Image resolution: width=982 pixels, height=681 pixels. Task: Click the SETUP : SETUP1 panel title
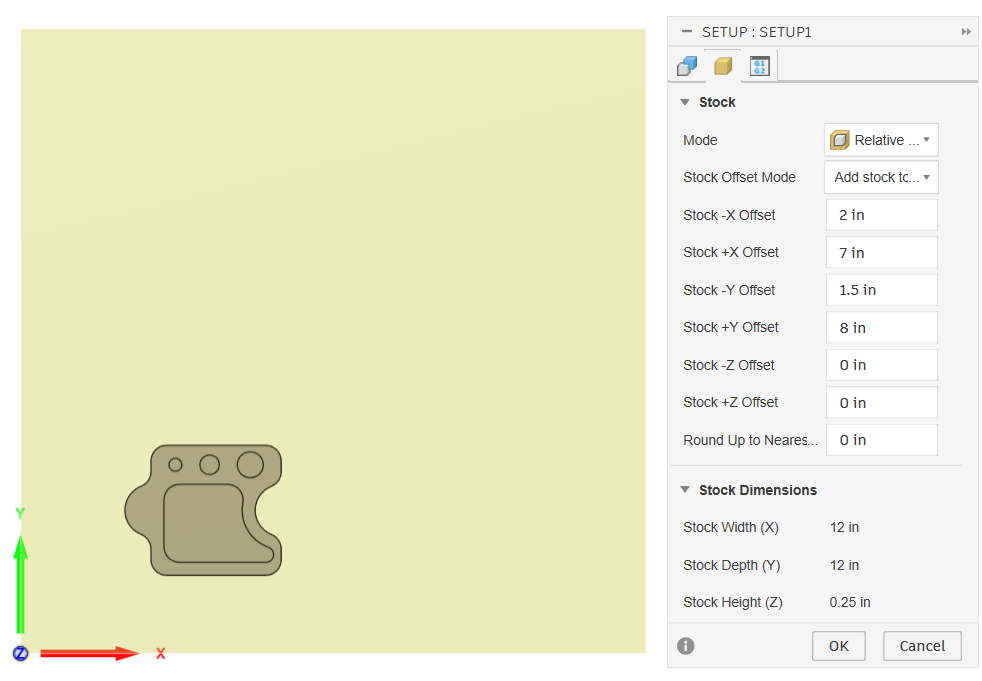click(x=757, y=32)
